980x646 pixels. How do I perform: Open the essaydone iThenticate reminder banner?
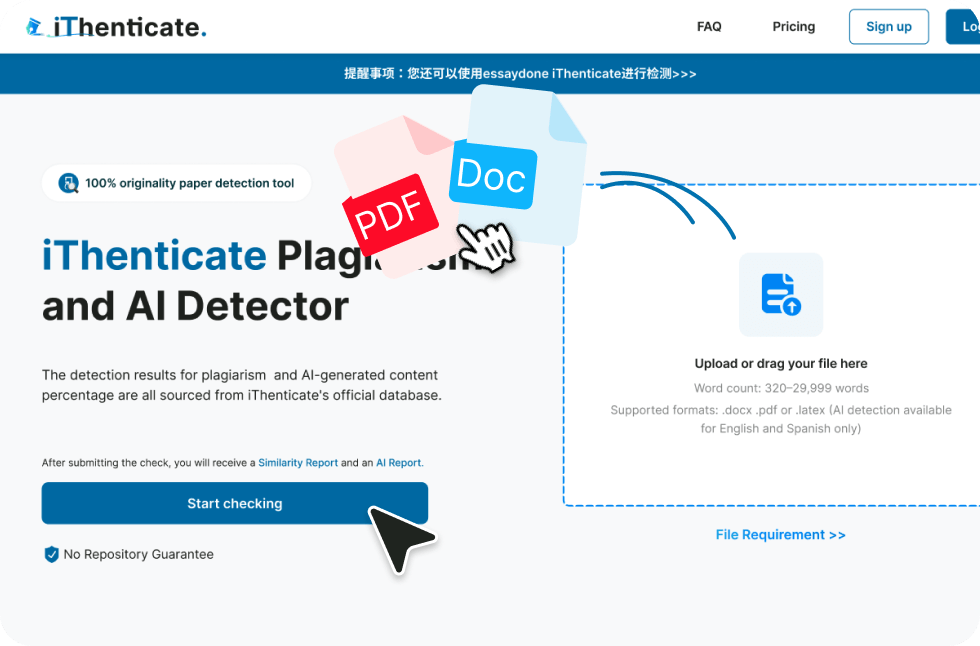(520, 74)
